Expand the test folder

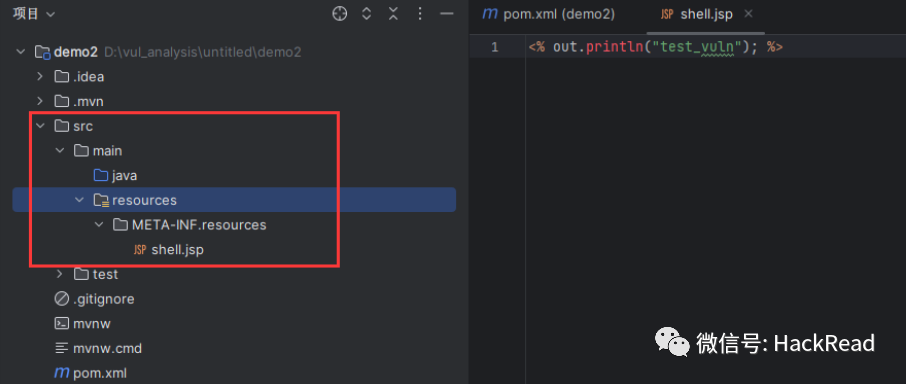pos(60,274)
